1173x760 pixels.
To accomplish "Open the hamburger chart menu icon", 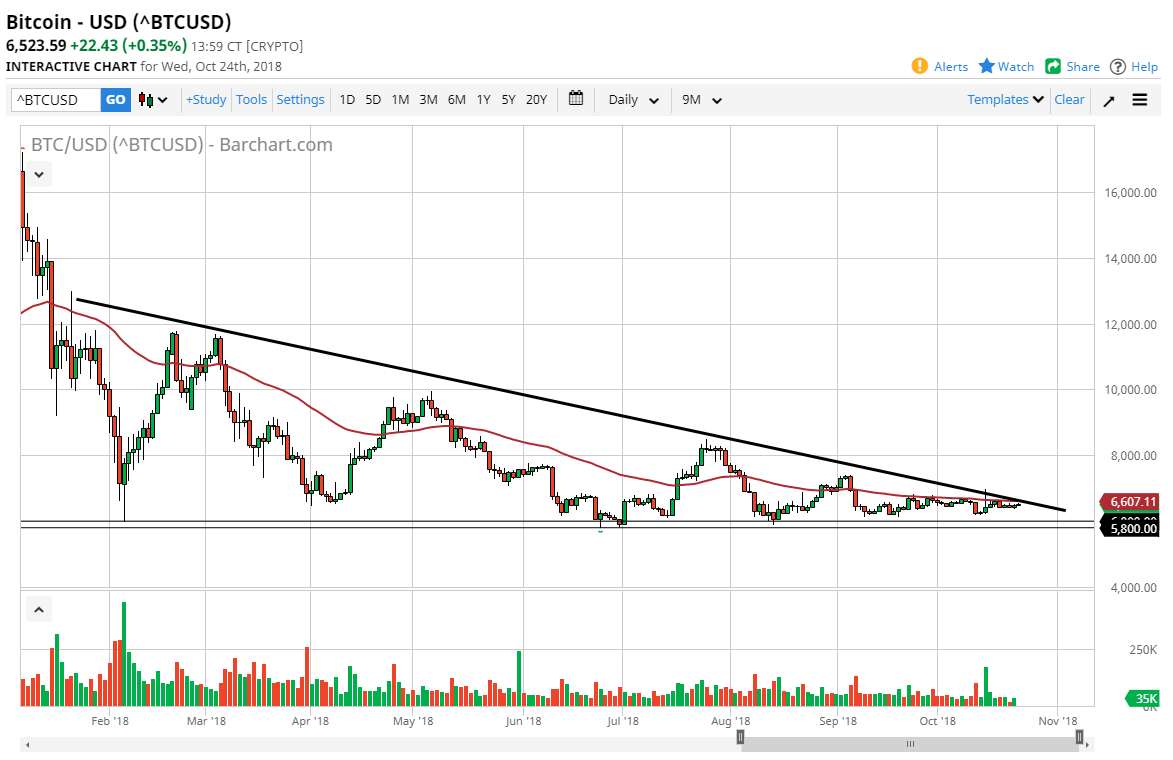I will click(1140, 99).
